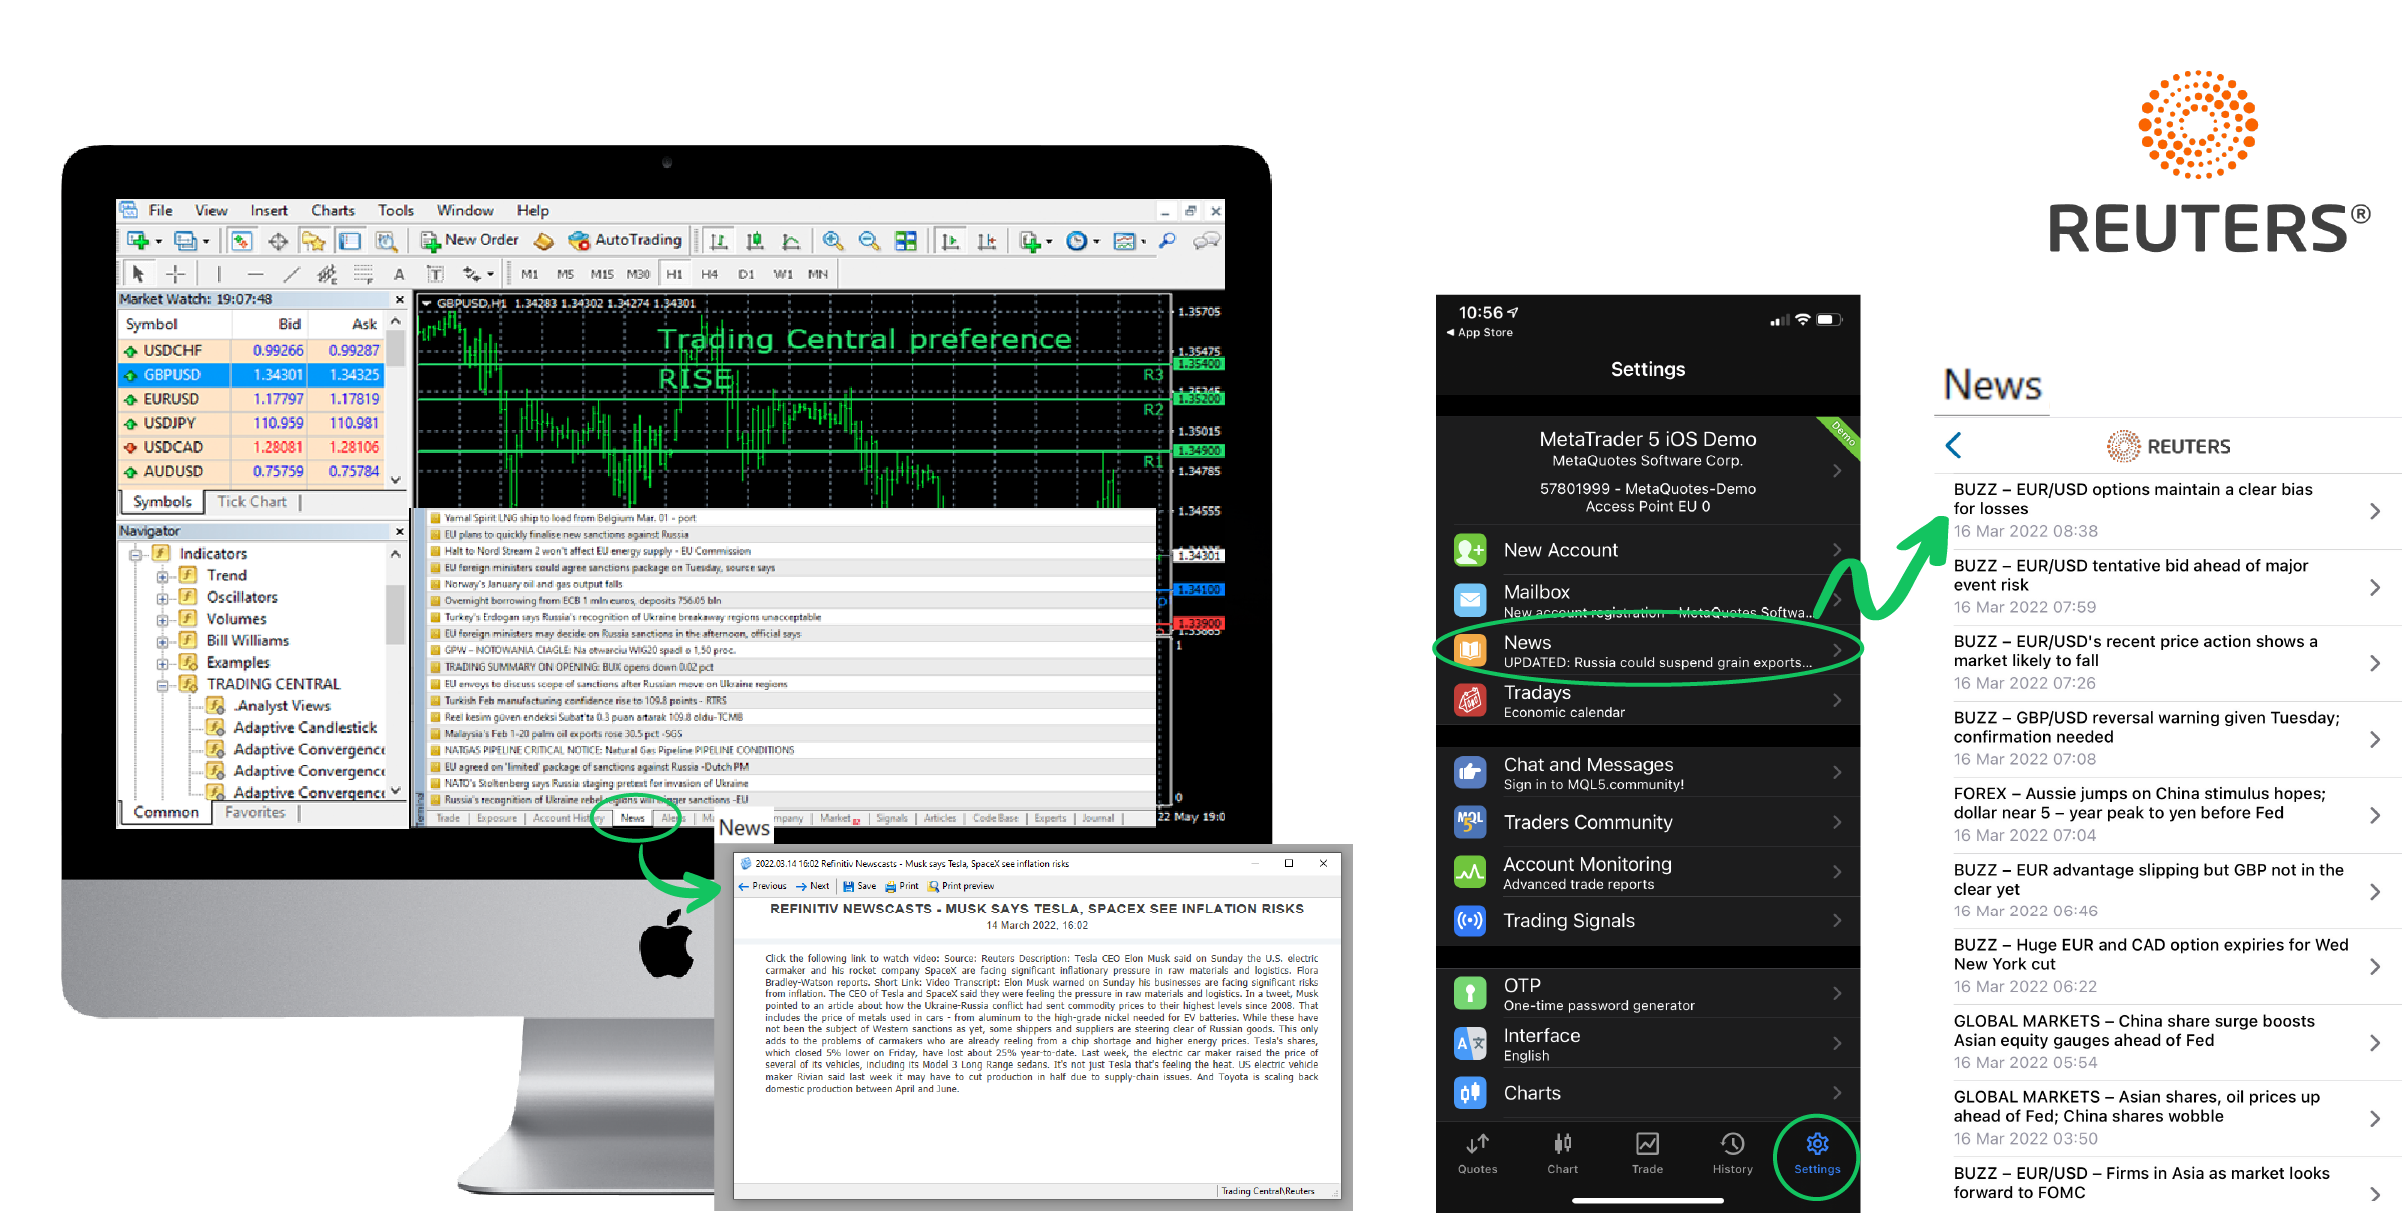This screenshot has height=1216, width=2403.
Task: Select the Crosshair tool
Action: click(175, 274)
